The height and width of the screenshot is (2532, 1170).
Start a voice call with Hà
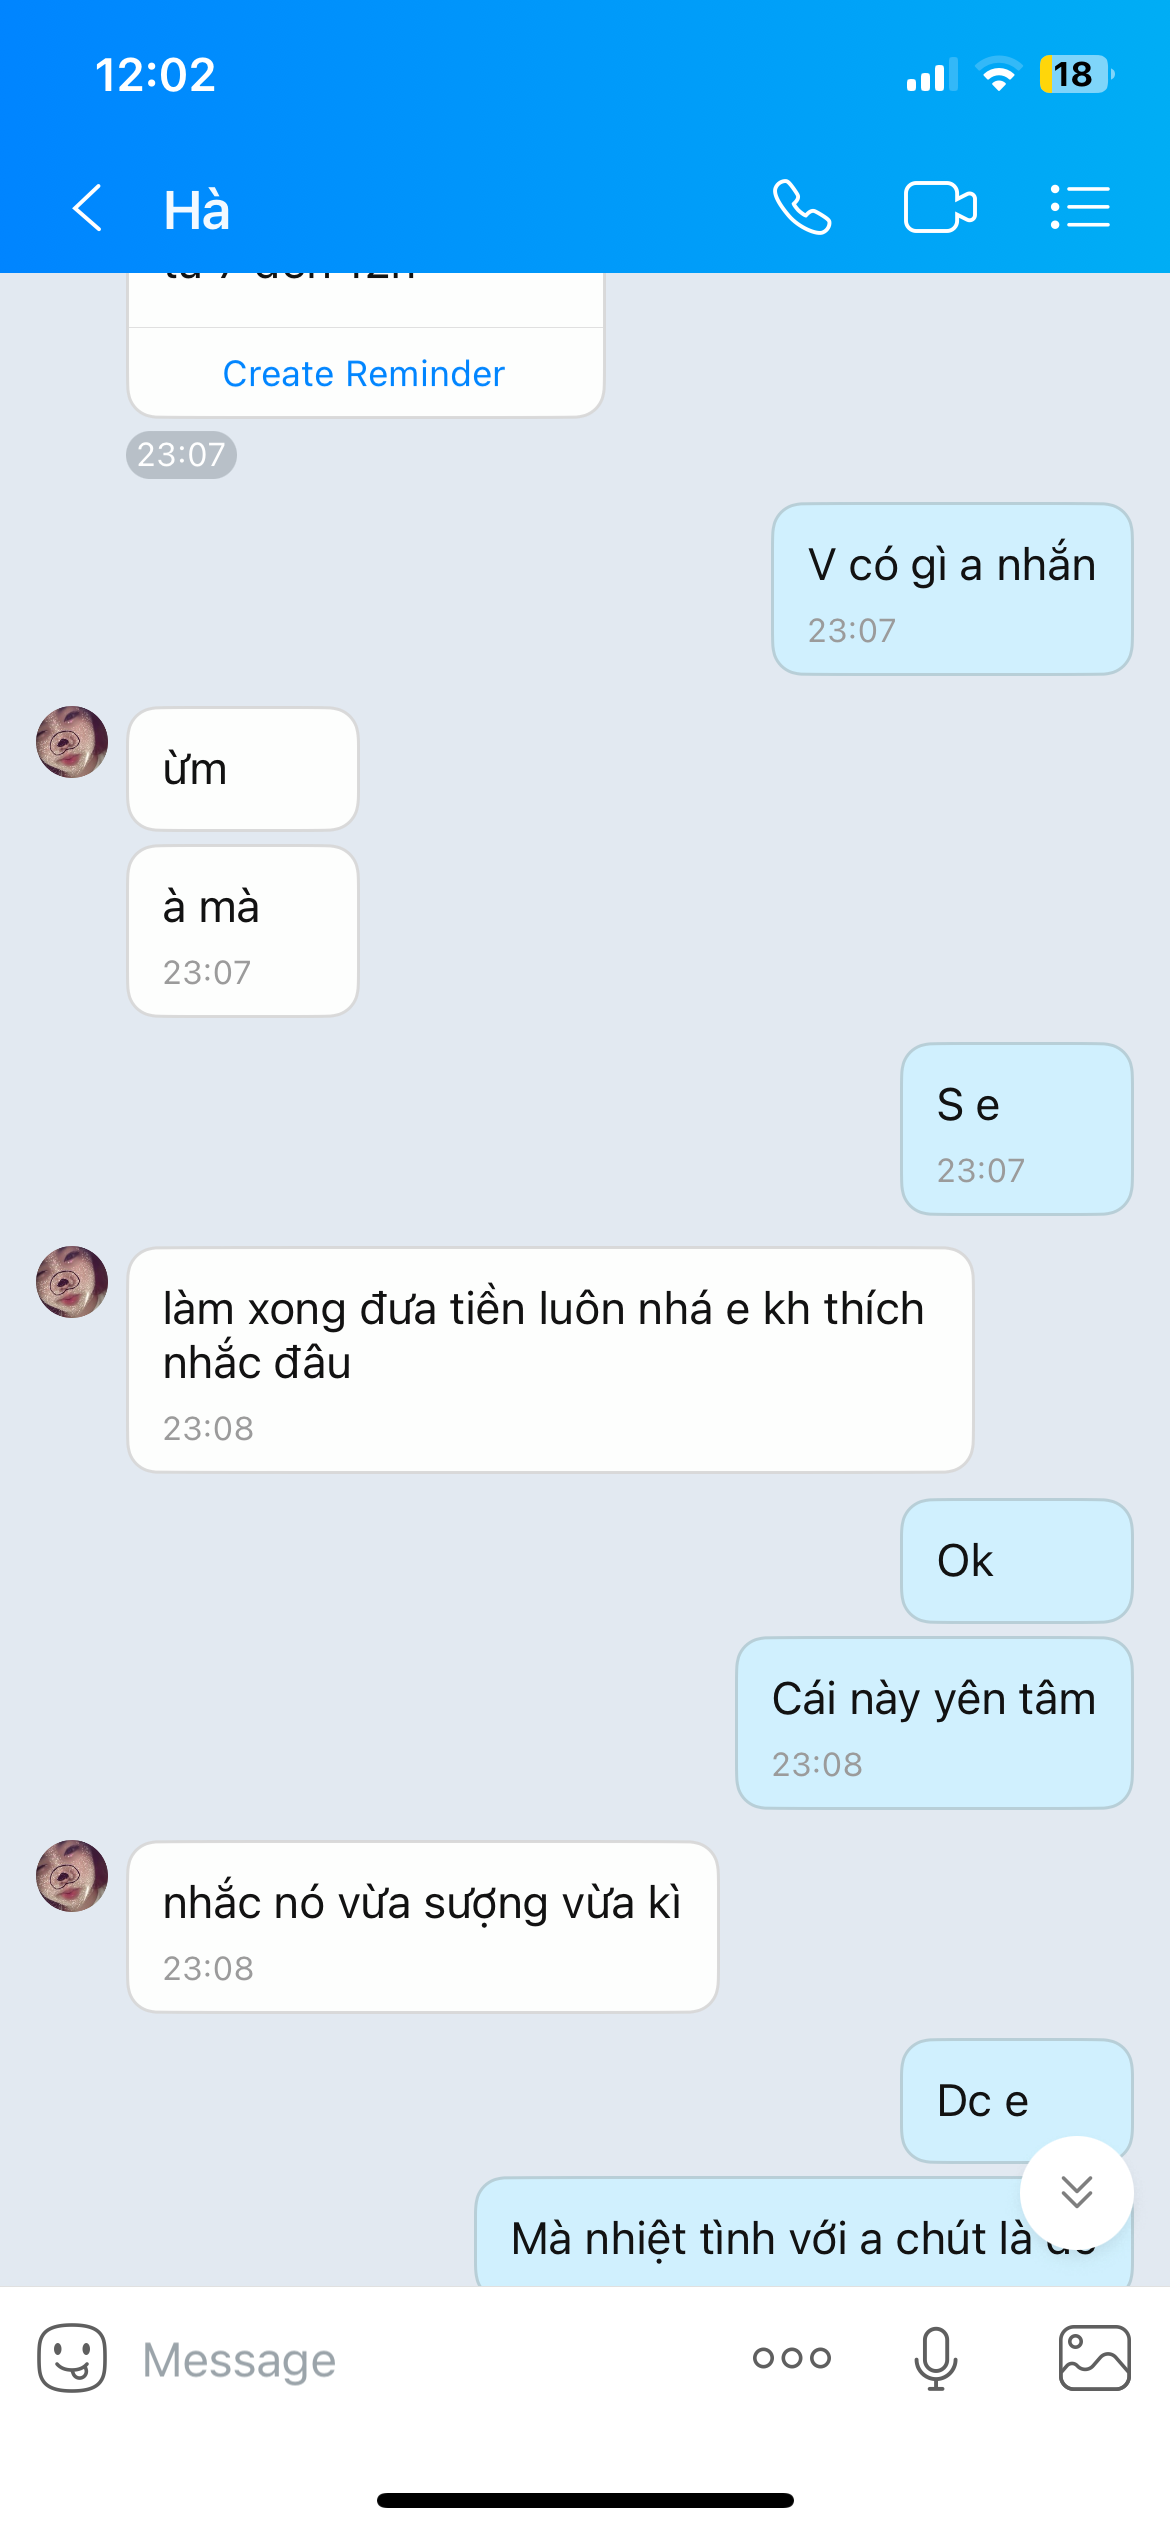[802, 208]
